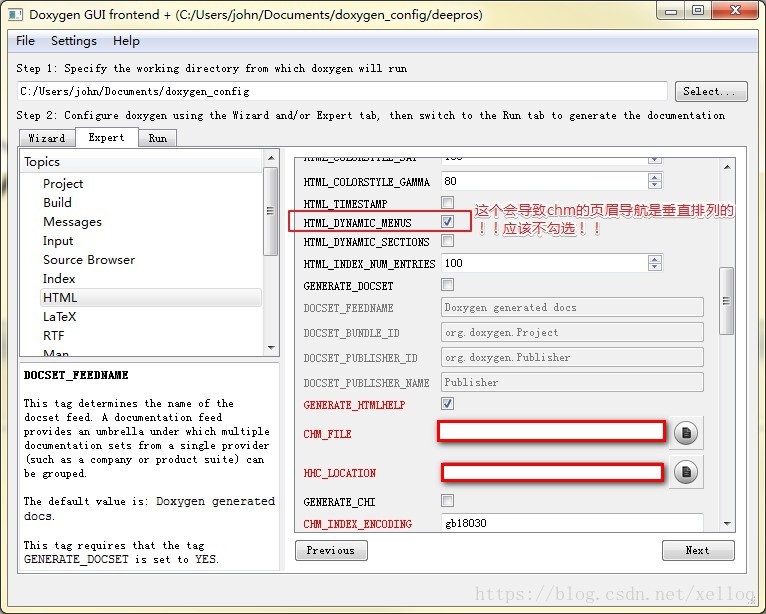Switch to the Expert tab
766x614 pixels.
pos(106,137)
